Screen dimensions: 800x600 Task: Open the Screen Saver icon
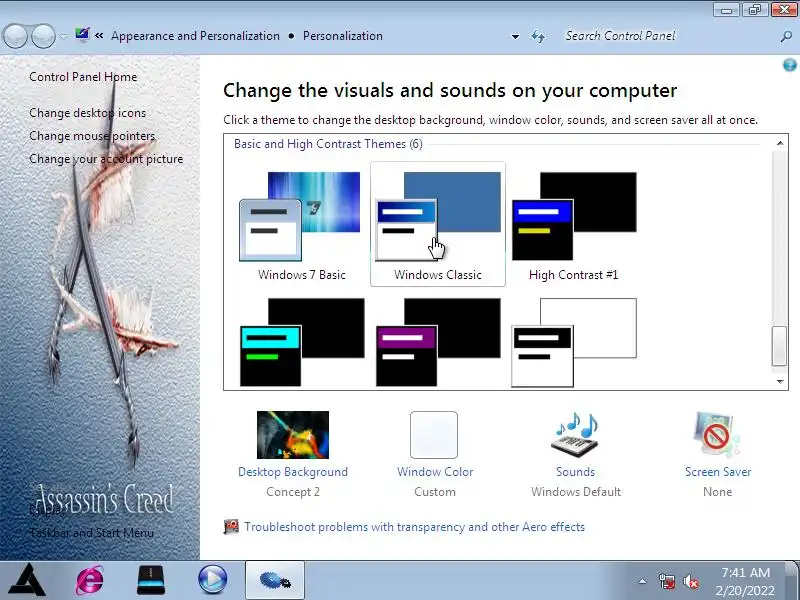point(716,435)
